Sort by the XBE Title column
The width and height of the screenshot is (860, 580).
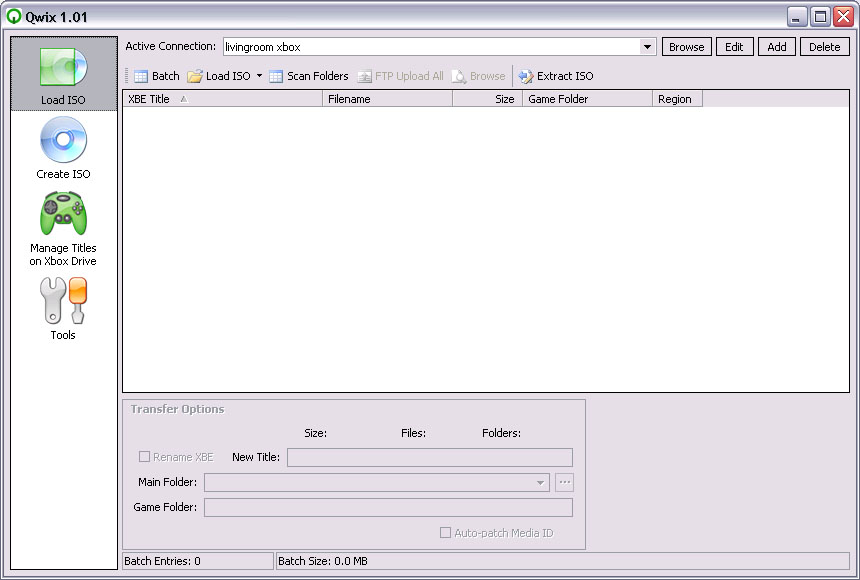pyautogui.click(x=222, y=99)
